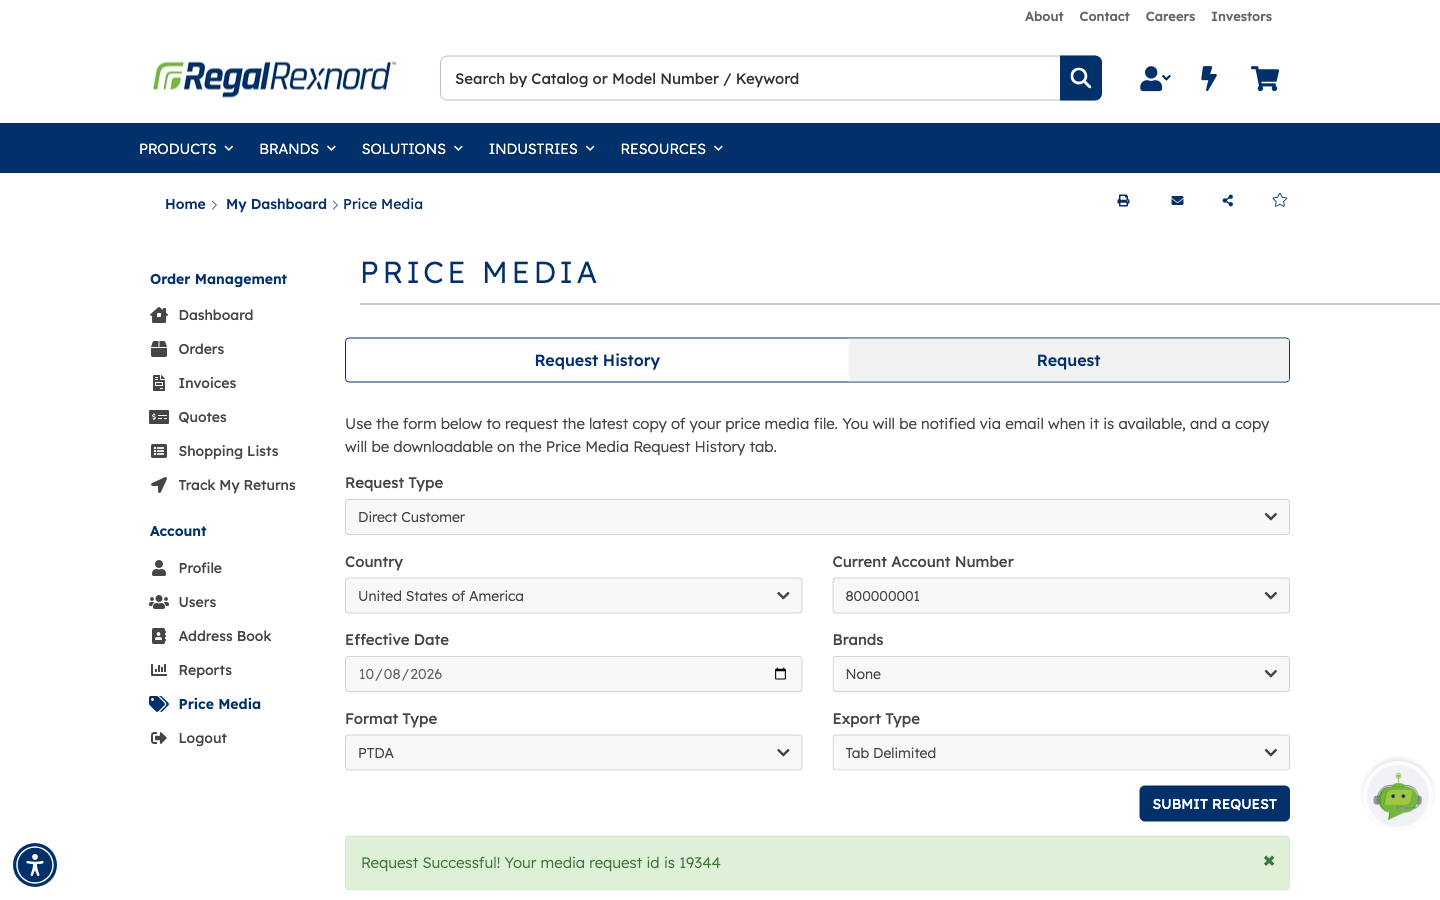Email this page via envelope icon
The width and height of the screenshot is (1440, 900).
click(x=1177, y=201)
